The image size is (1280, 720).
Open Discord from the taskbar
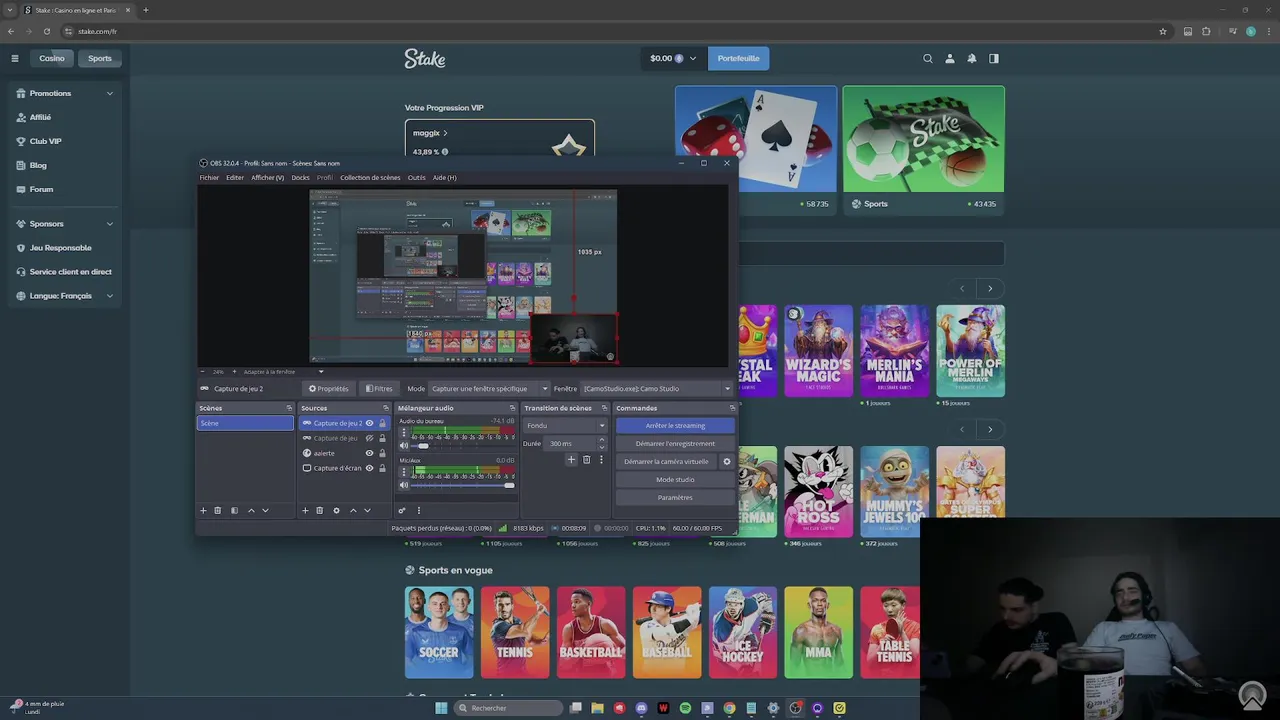point(641,708)
